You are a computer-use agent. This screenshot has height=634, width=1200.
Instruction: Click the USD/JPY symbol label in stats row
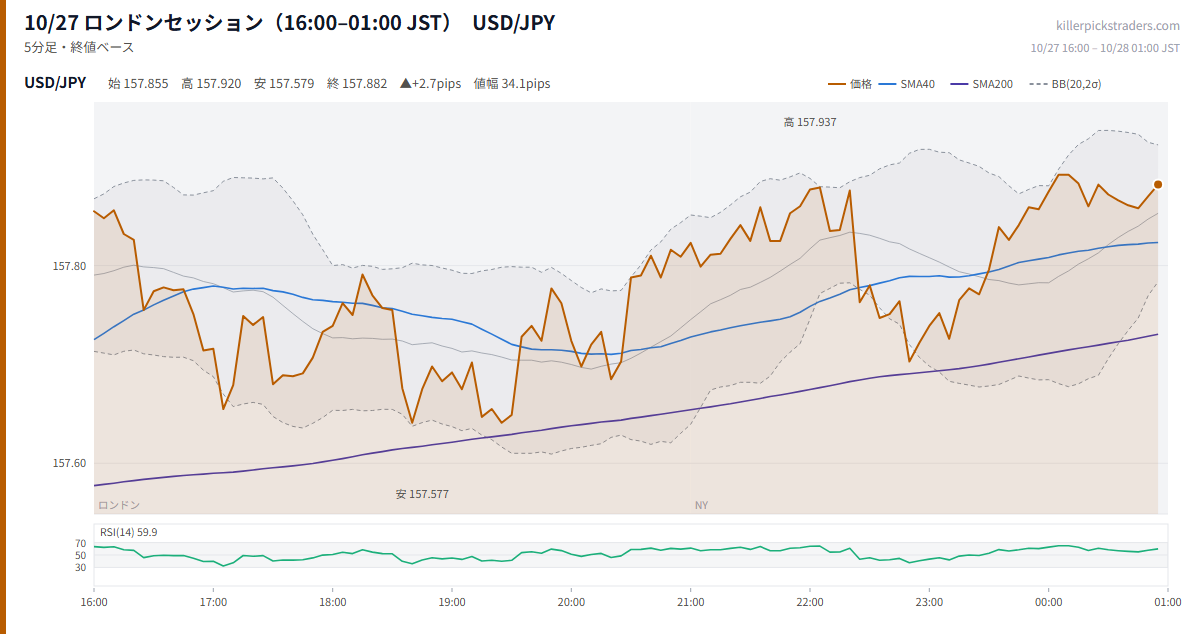point(55,83)
